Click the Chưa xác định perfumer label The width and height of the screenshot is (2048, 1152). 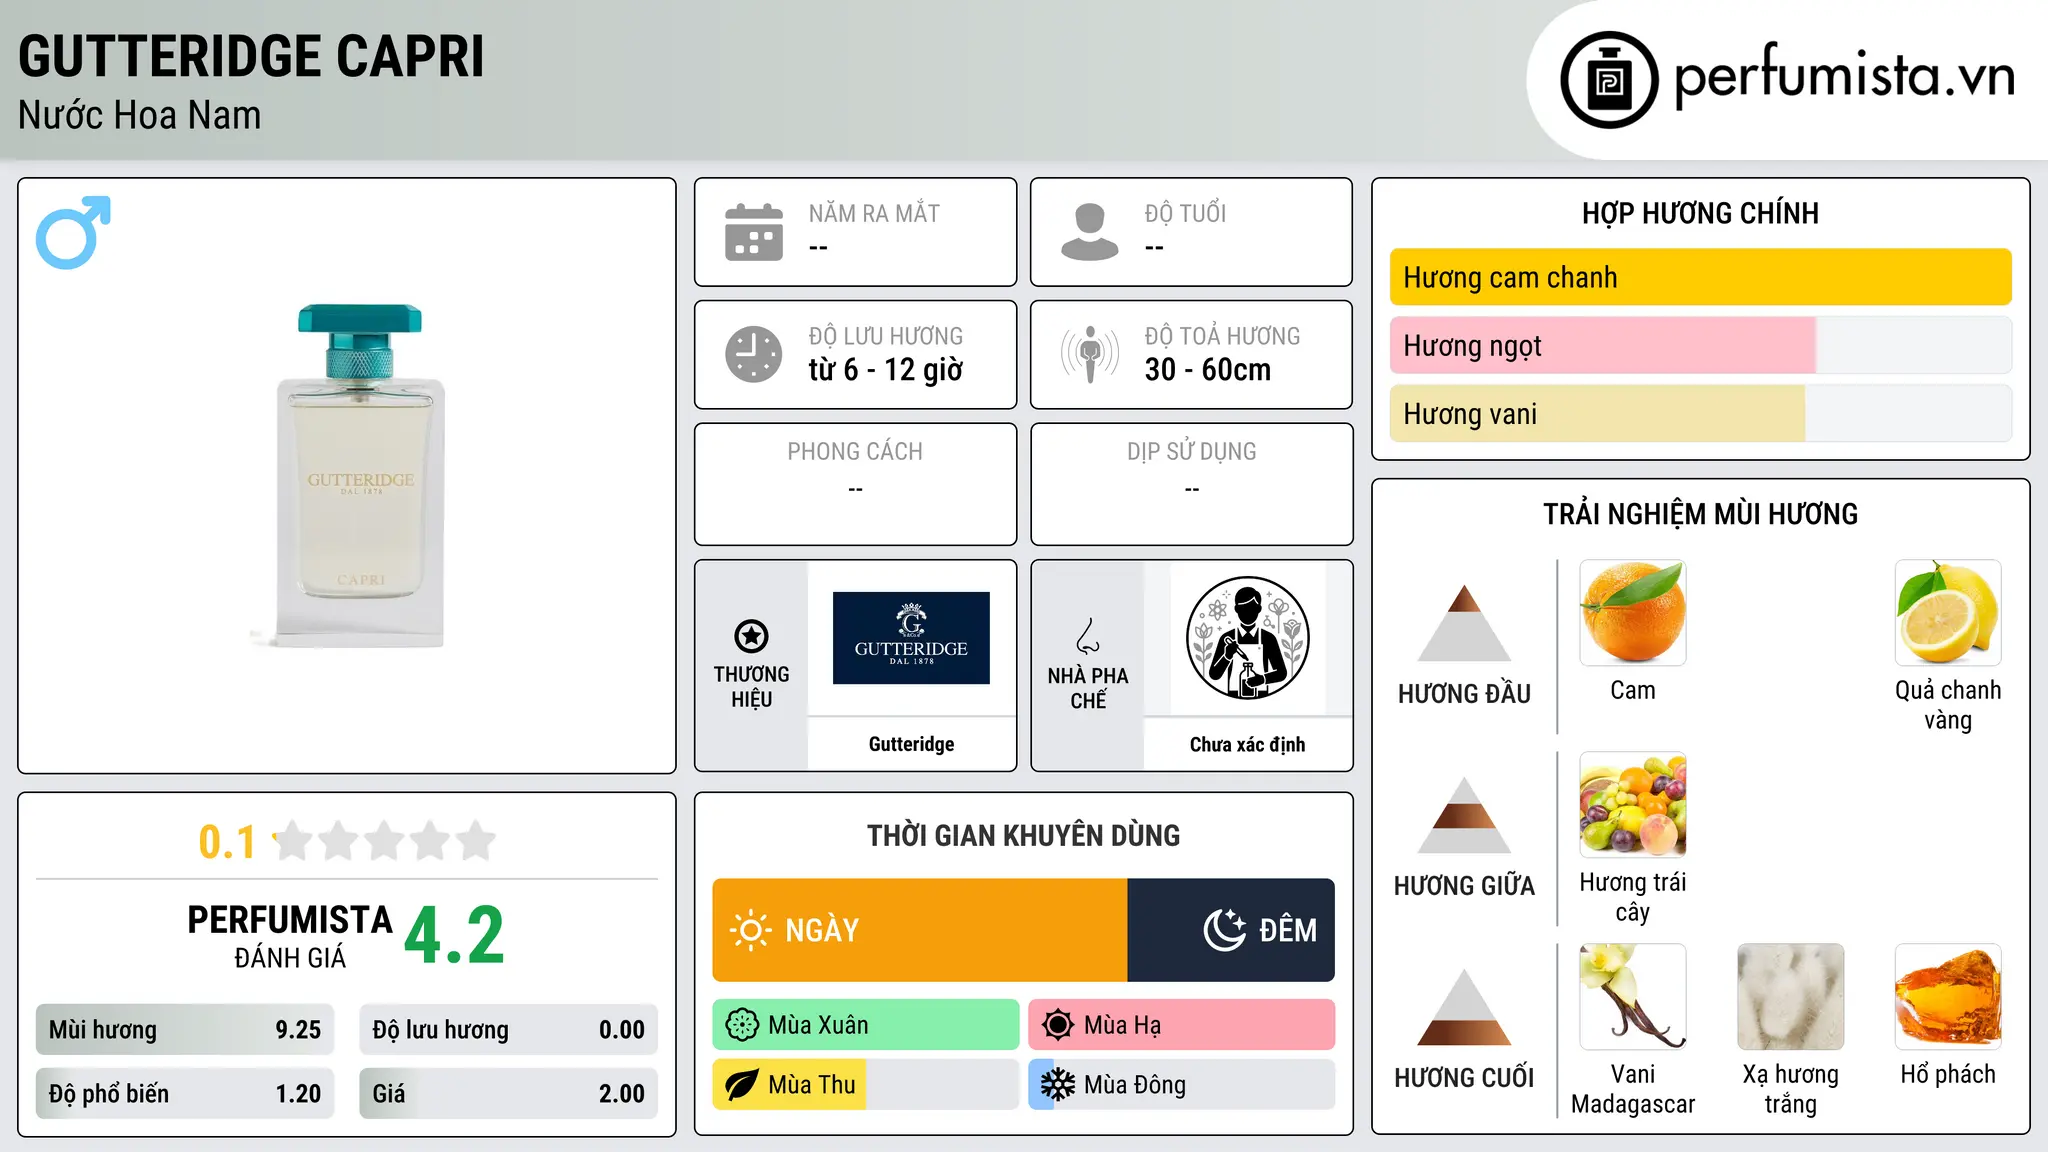click(x=1247, y=744)
